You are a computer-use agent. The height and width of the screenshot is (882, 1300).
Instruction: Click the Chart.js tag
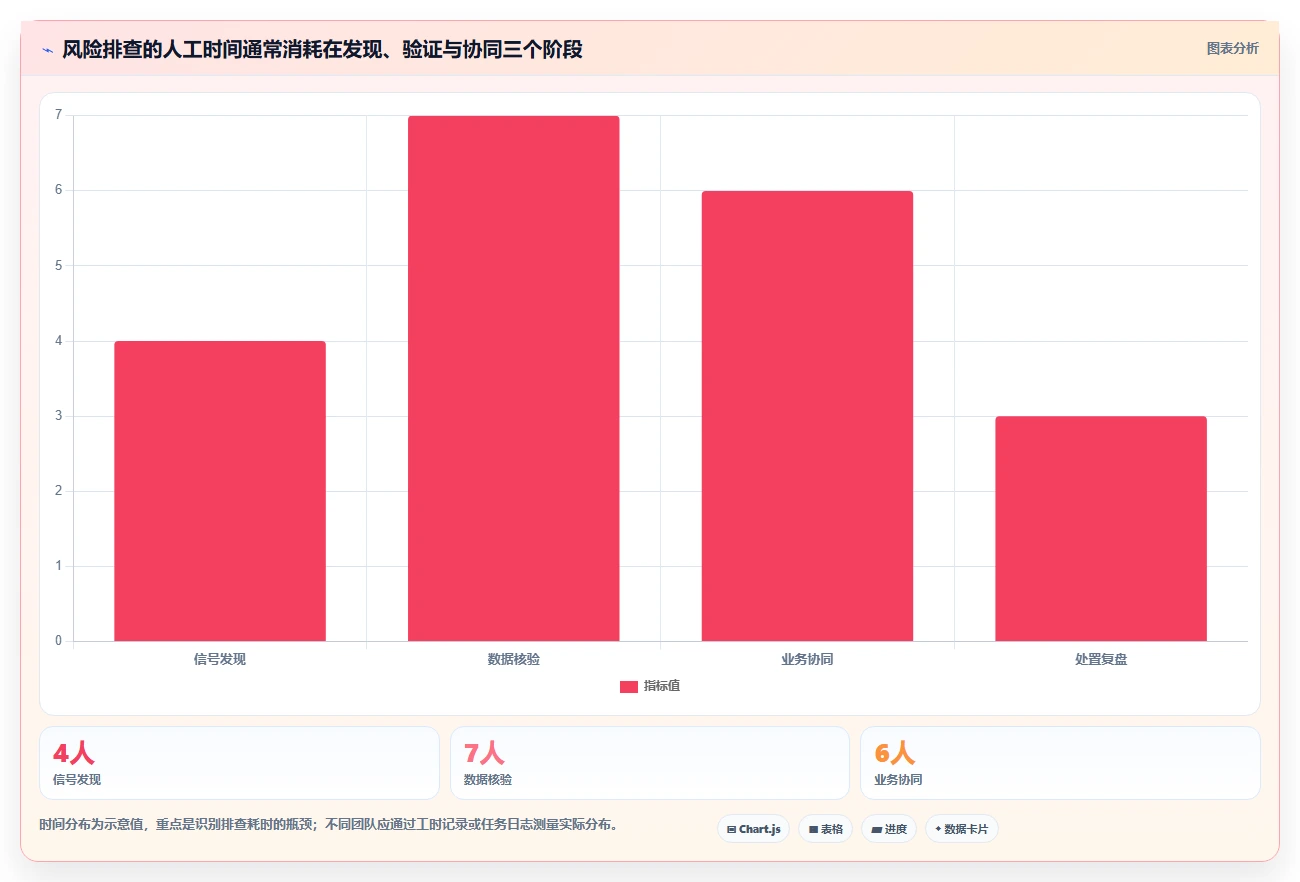coord(754,829)
